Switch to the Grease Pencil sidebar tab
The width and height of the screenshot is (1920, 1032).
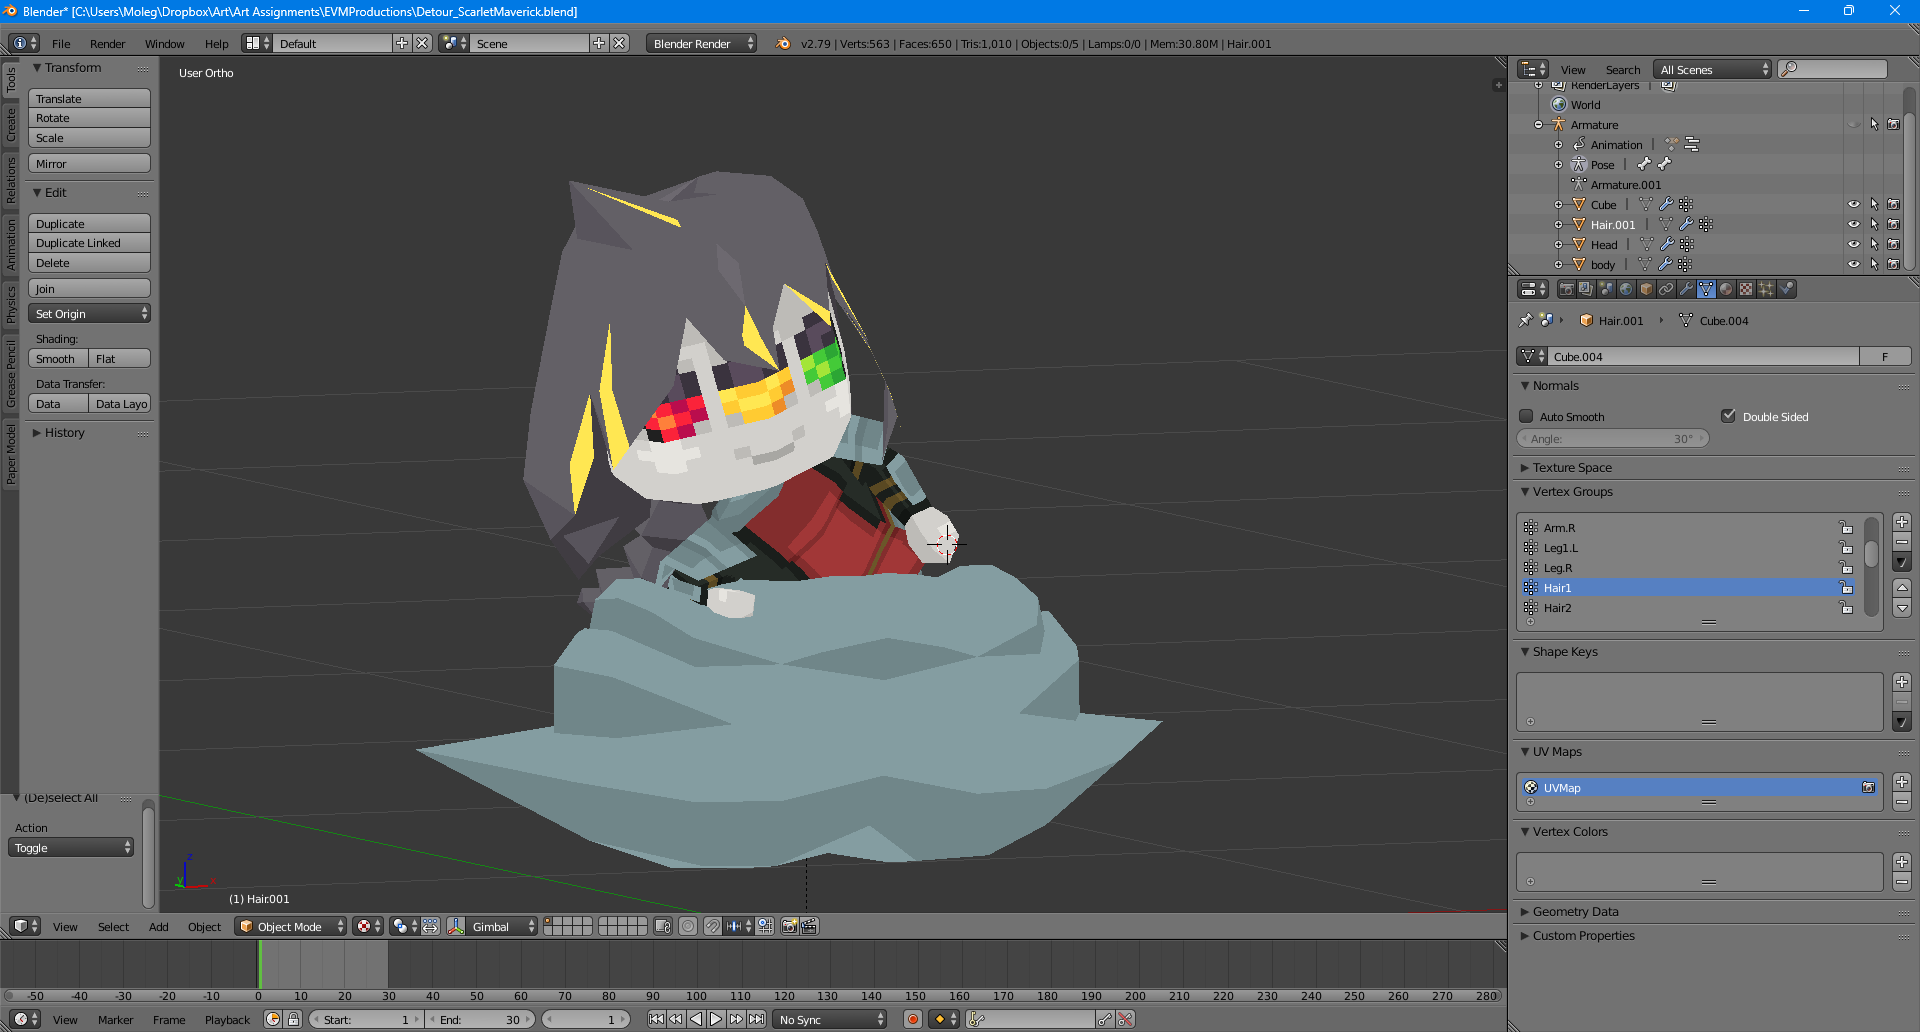(11, 373)
